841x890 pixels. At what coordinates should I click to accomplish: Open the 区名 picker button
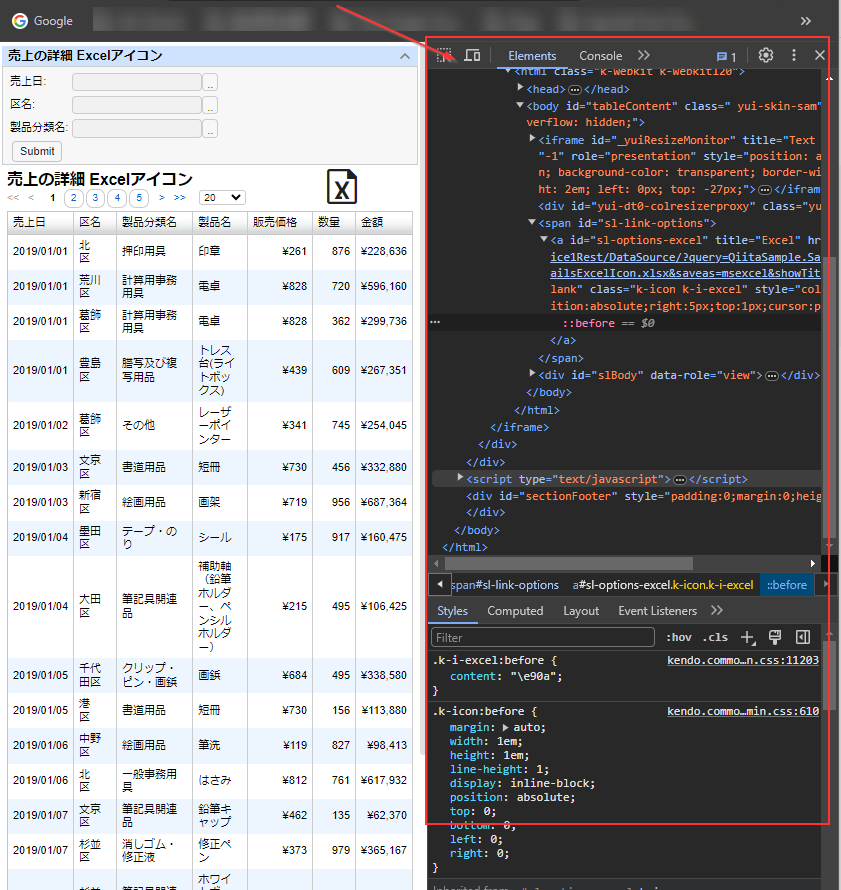210,105
